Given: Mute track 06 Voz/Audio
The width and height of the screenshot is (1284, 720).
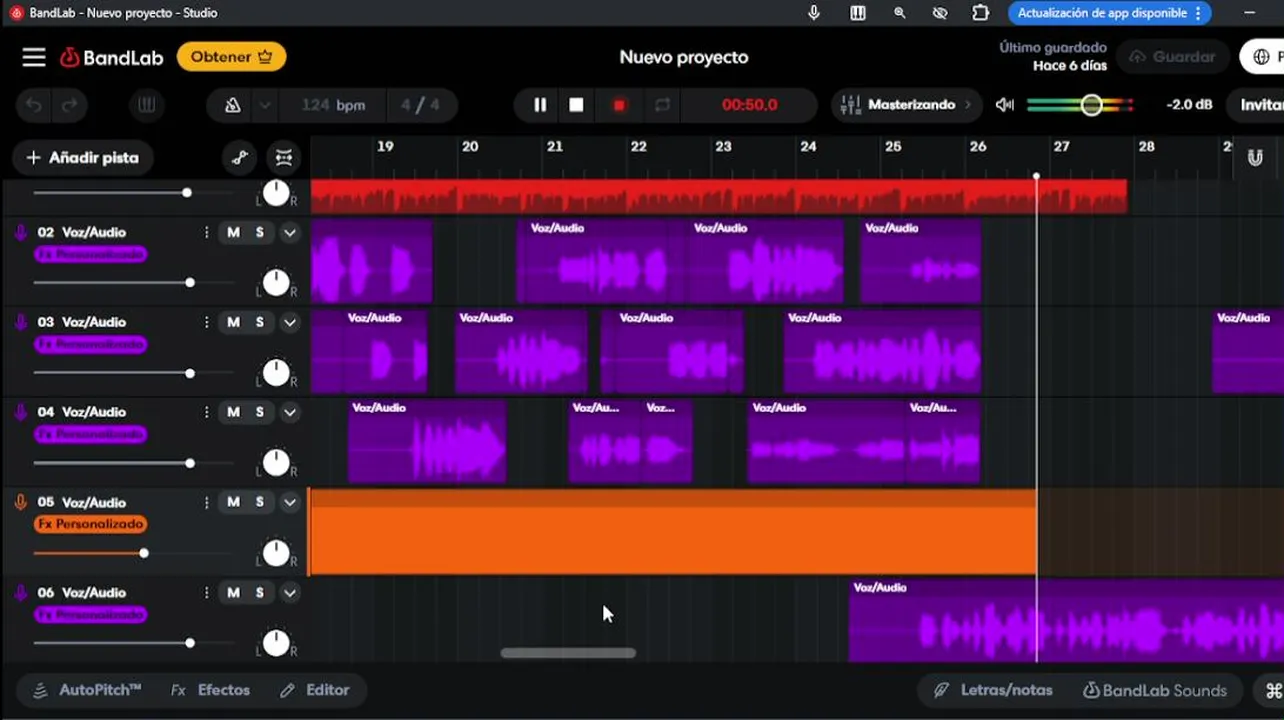Looking at the screenshot, I should tap(233, 592).
